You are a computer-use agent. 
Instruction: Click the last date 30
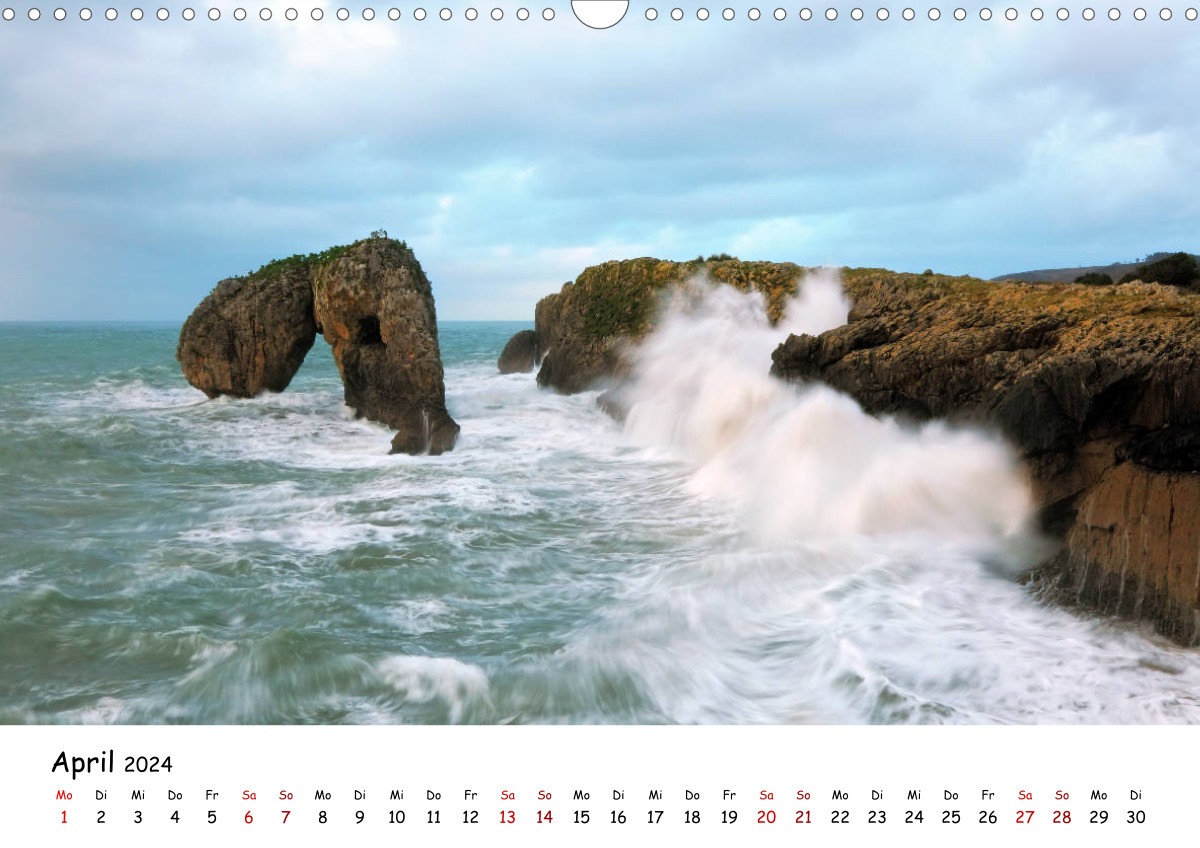coord(1137,817)
